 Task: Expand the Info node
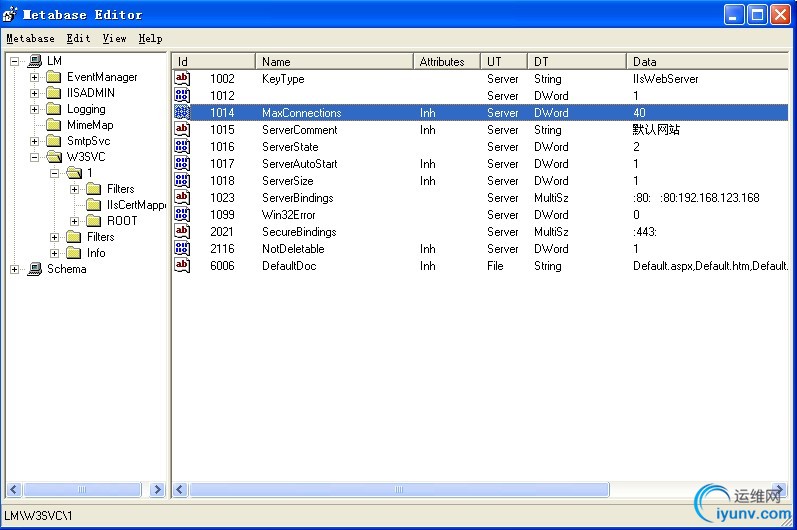pos(54,253)
